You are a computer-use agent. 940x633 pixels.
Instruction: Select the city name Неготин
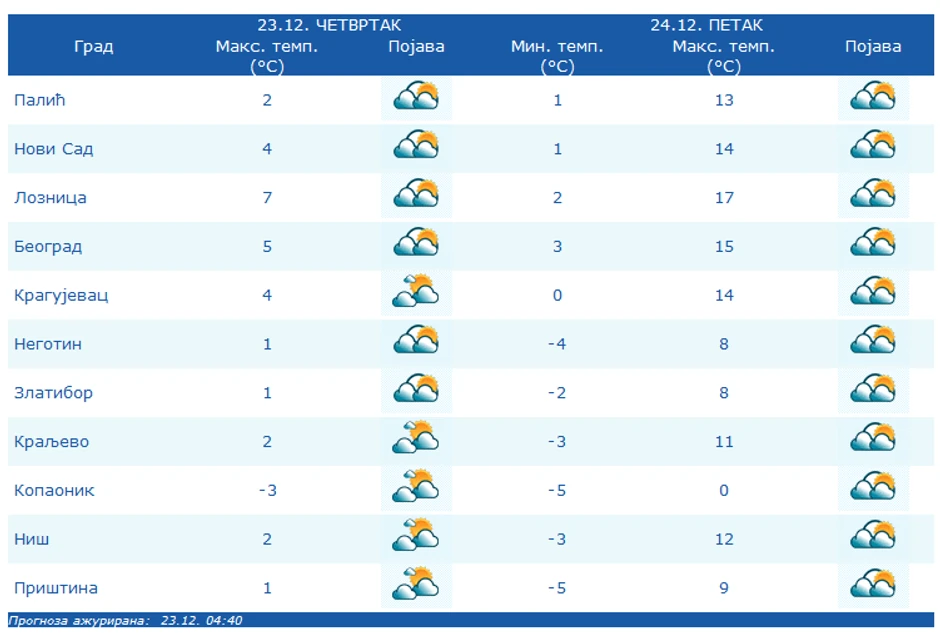(48, 344)
